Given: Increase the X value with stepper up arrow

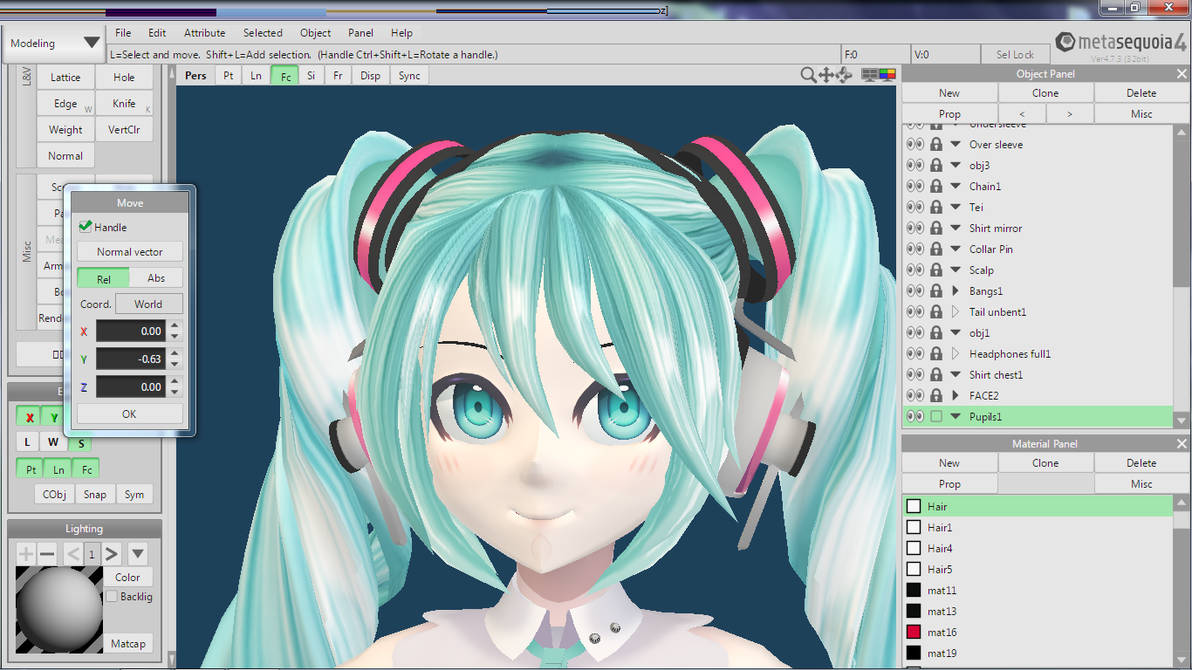Looking at the screenshot, I should pyautogui.click(x=175, y=326).
